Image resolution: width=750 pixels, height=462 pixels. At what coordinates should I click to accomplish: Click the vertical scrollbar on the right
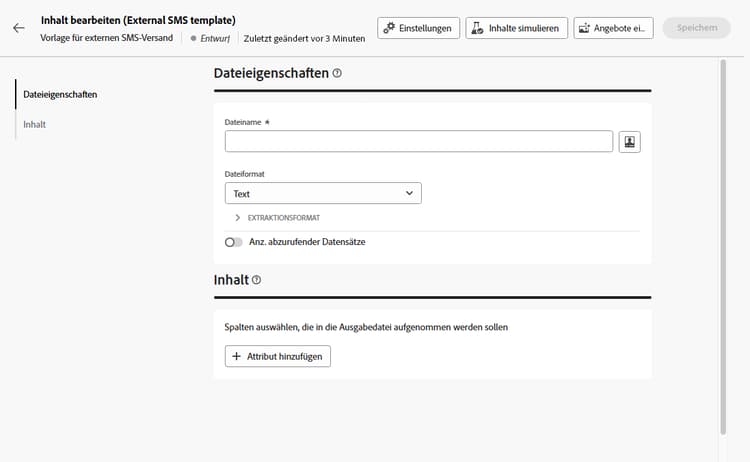click(x=723, y=247)
